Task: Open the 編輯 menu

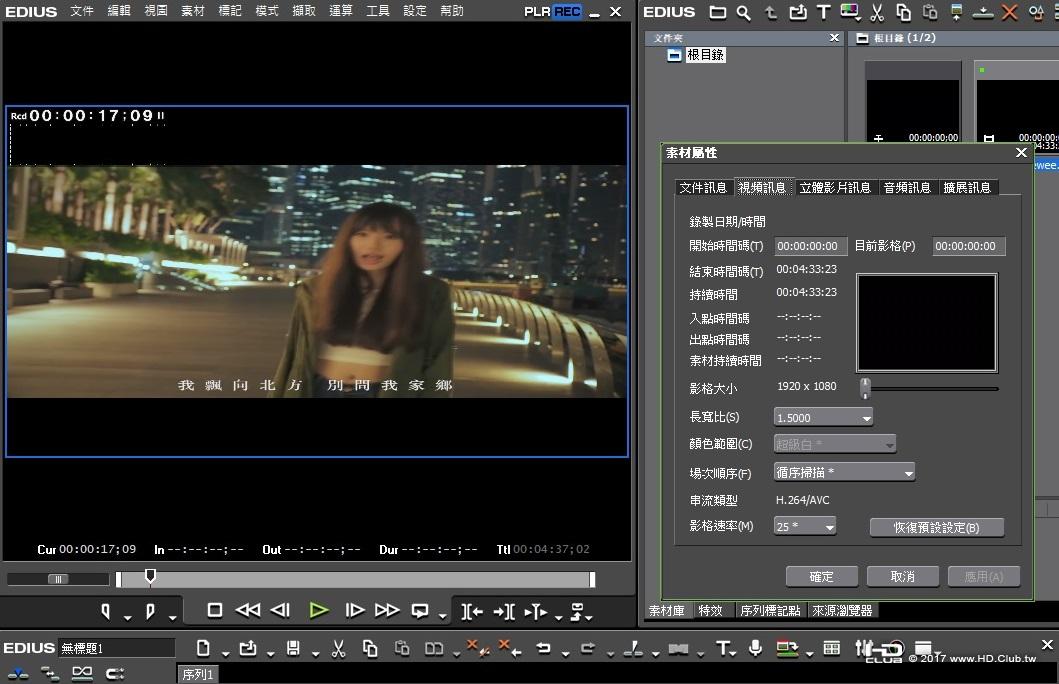Action: [x=119, y=11]
